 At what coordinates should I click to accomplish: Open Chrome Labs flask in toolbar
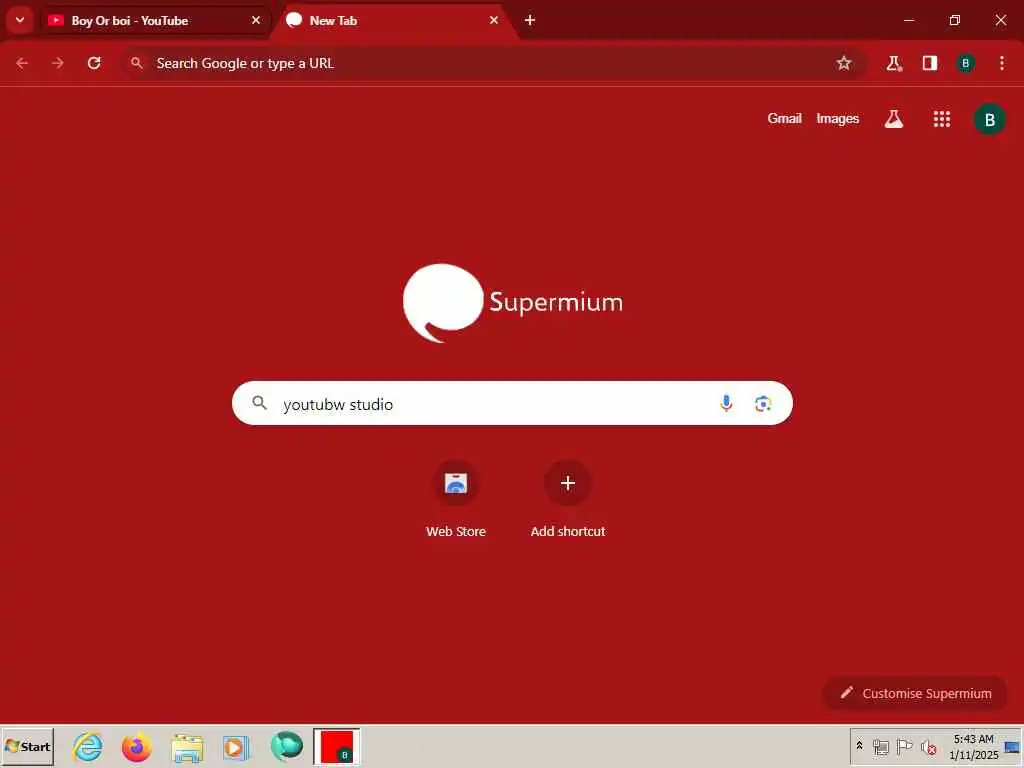click(x=893, y=63)
